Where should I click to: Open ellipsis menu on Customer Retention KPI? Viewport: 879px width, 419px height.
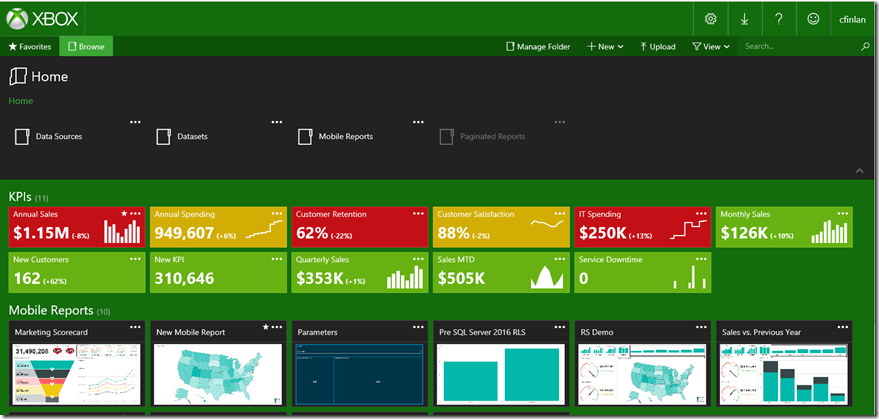click(418, 214)
